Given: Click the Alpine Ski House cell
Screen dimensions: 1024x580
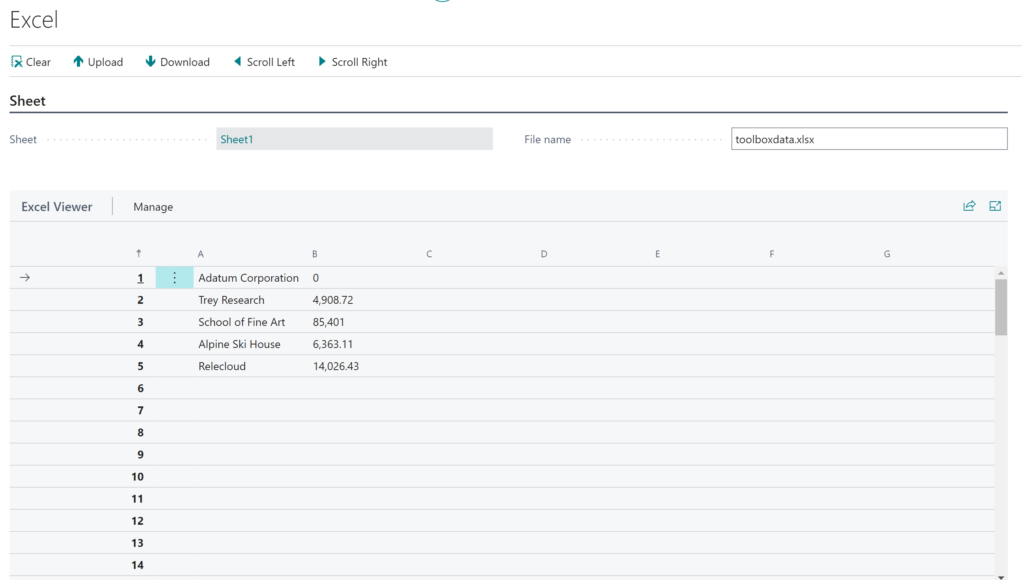Looking at the screenshot, I should [239, 345].
